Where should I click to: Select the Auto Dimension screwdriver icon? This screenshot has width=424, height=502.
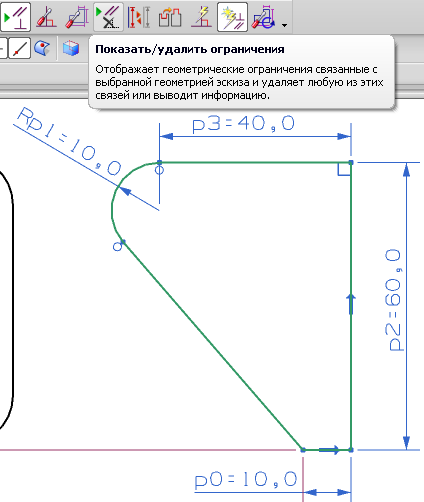click(77, 17)
